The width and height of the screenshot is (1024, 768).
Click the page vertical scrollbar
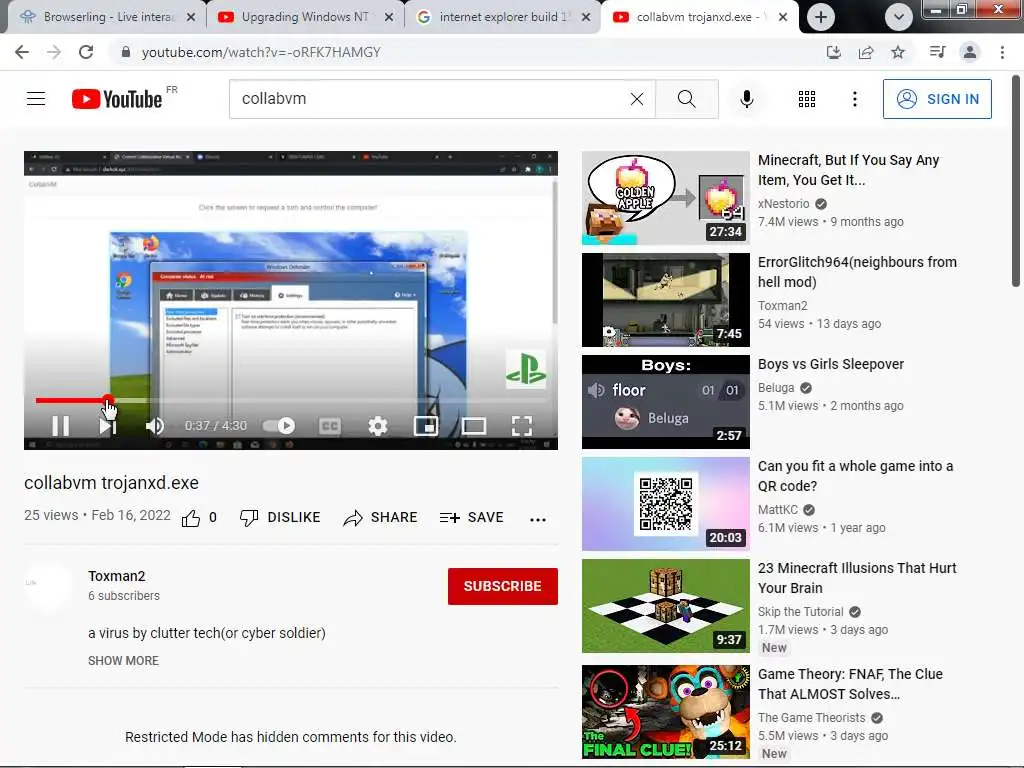pos(1016,181)
